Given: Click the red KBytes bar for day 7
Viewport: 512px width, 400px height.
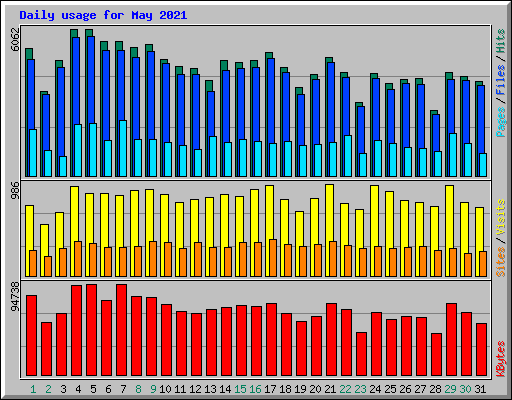Looking at the screenshot, I should 122,330.
